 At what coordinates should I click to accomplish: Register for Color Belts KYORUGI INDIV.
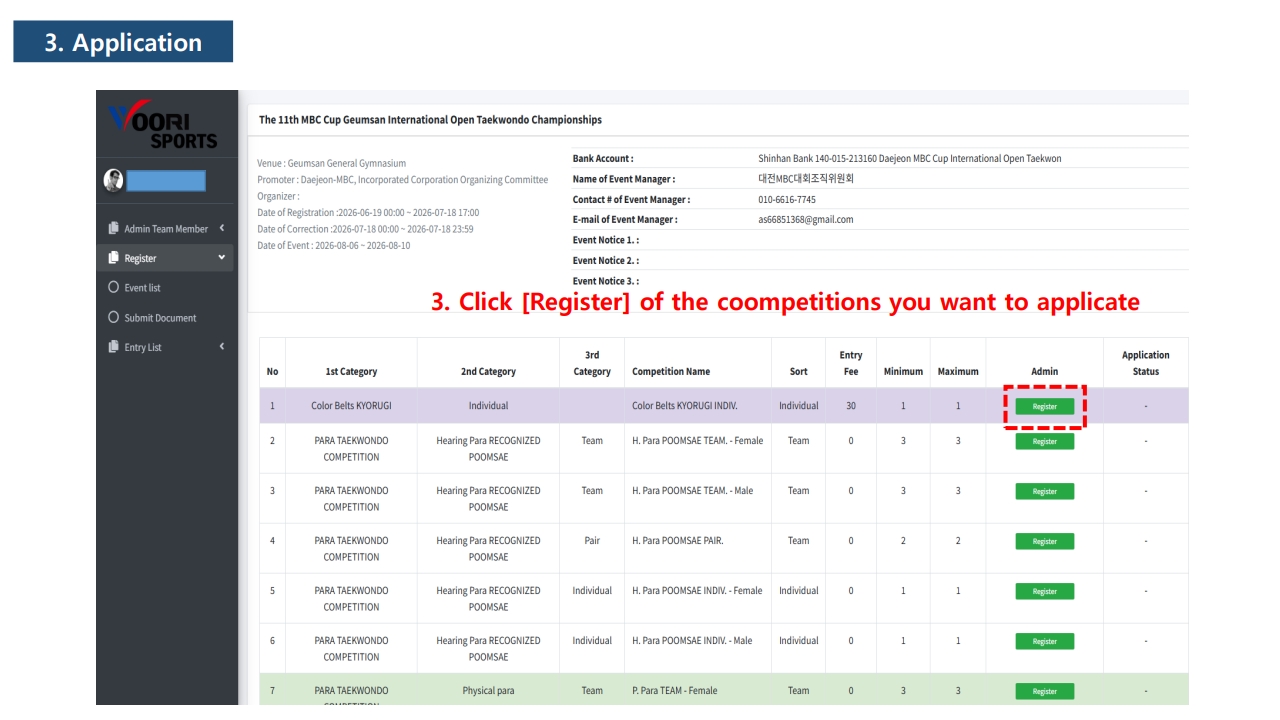[1045, 406]
